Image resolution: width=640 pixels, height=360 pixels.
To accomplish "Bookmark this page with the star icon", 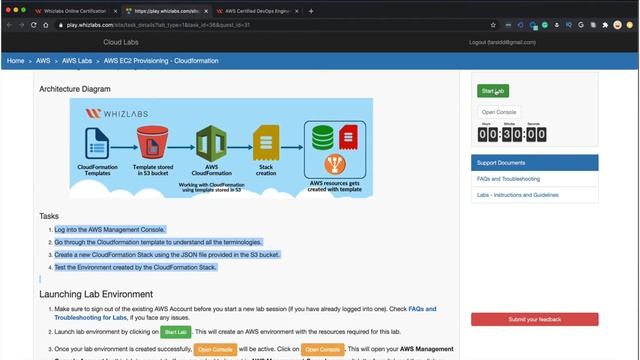I will coord(493,25).
